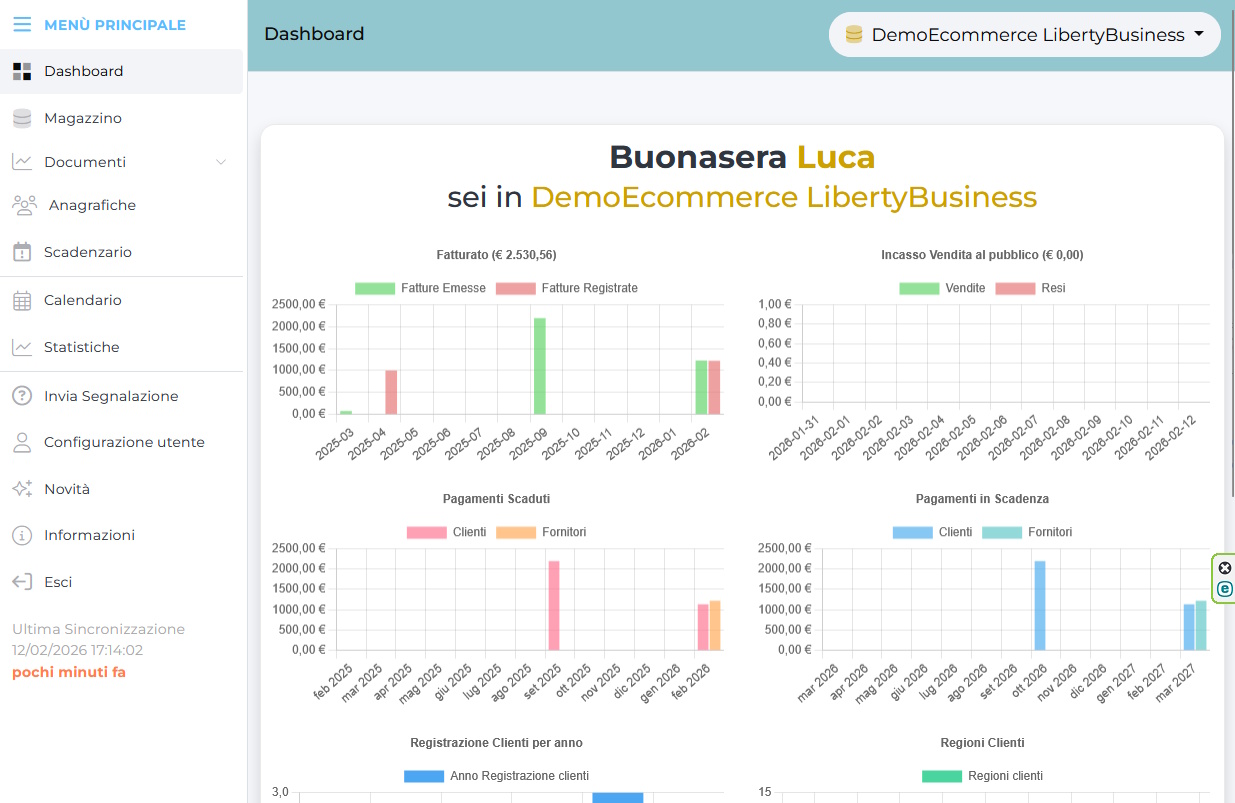
Task: Click the Scadenzario calendar alert icon
Action: (x=22, y=252)
